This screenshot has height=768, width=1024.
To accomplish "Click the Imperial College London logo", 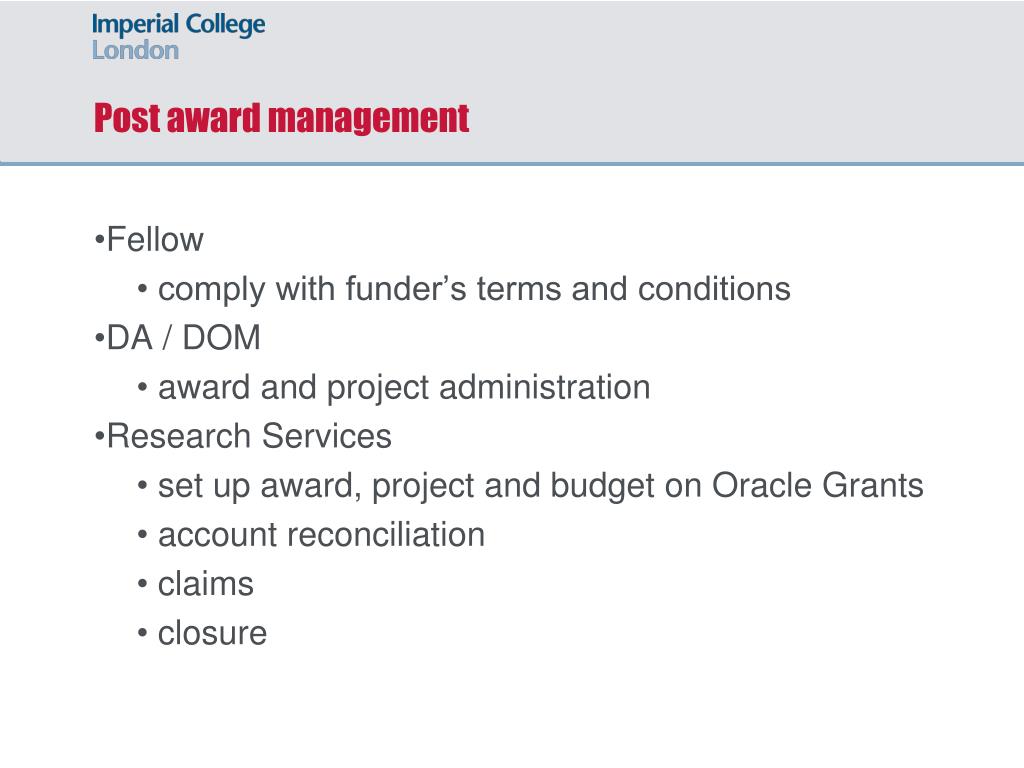I will 178,37.
